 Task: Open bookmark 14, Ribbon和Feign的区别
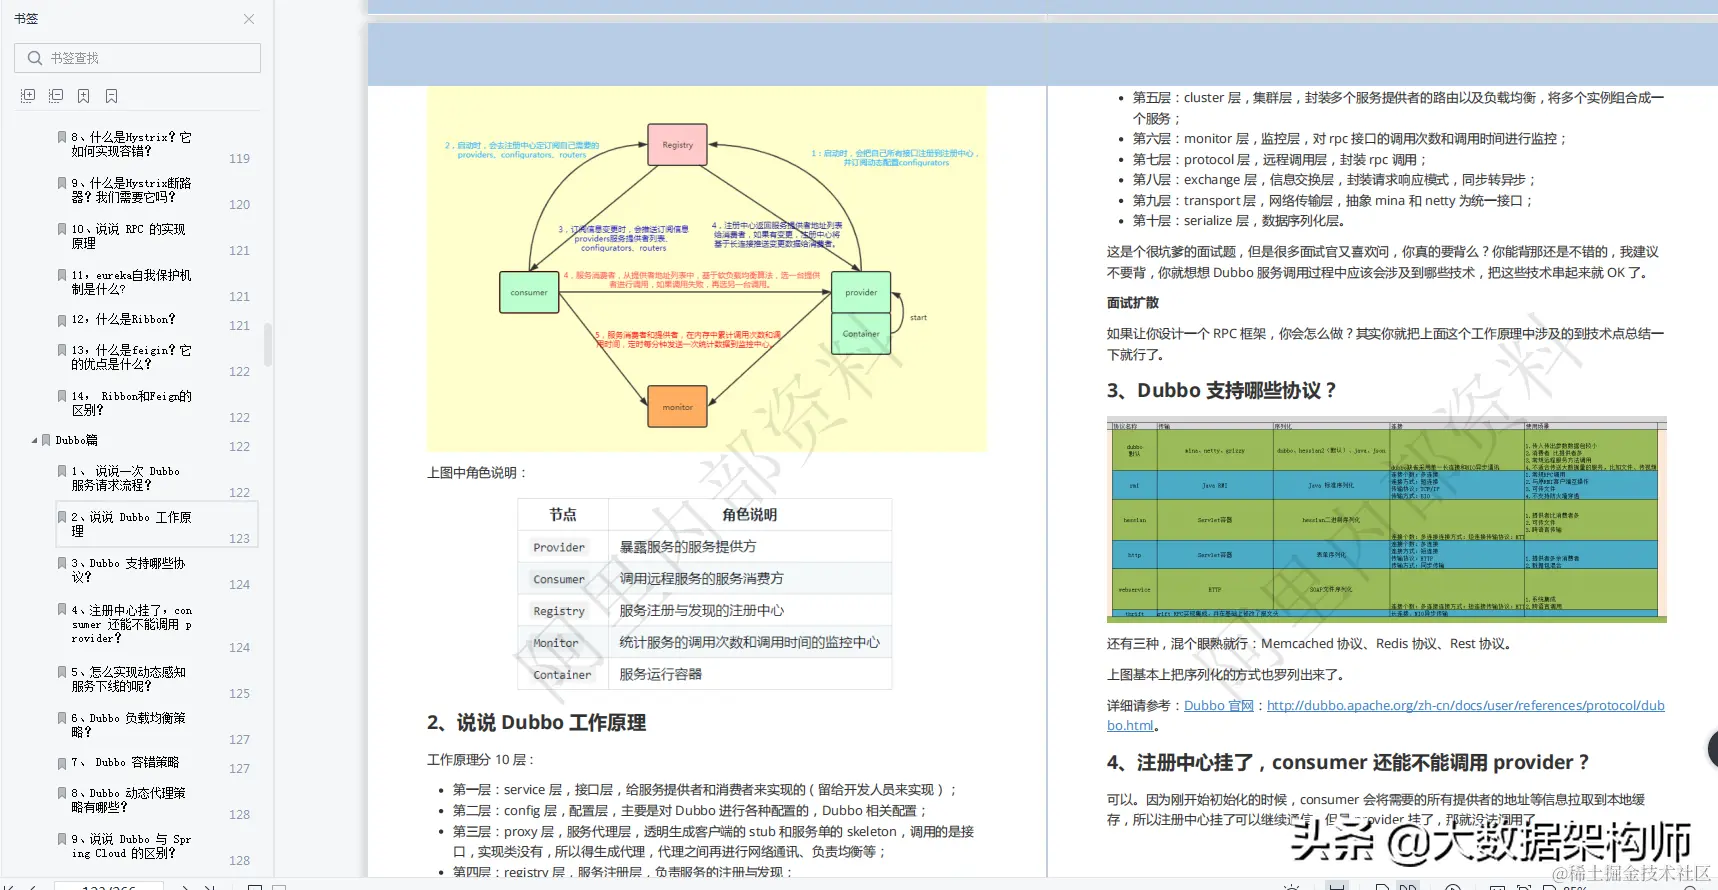pyautogui.click(x=131, y=403)
